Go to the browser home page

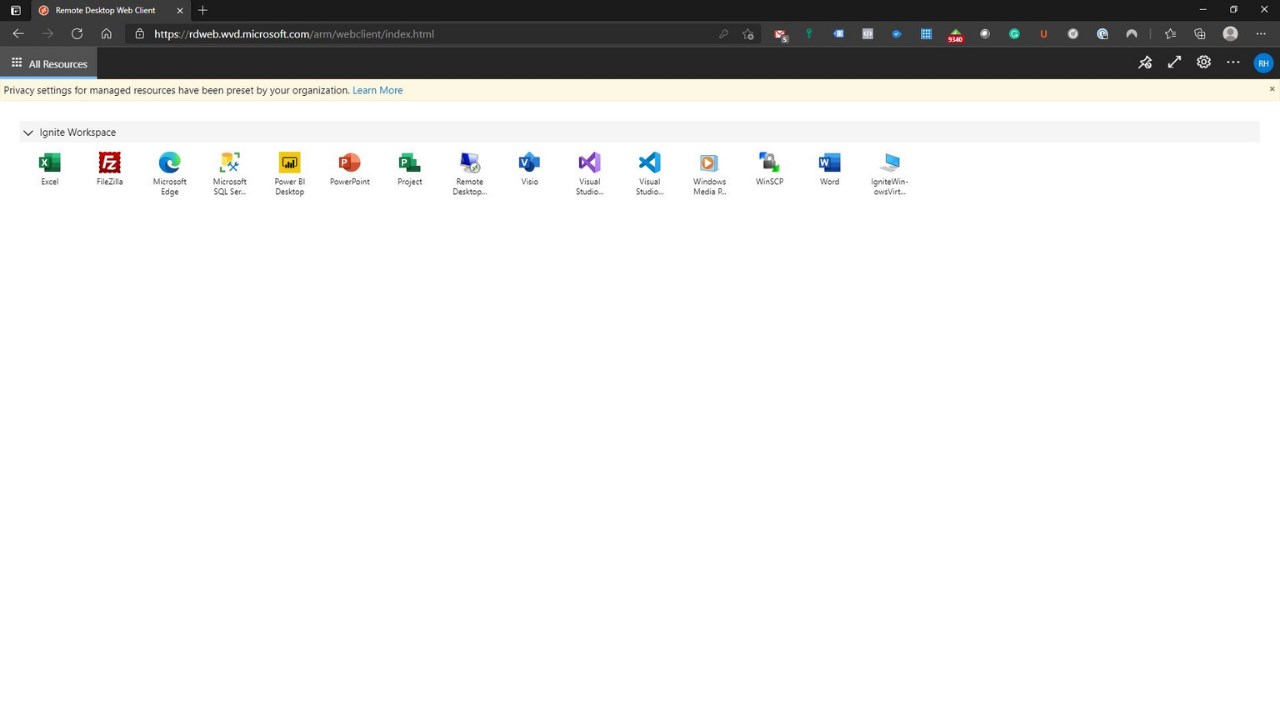106,33
